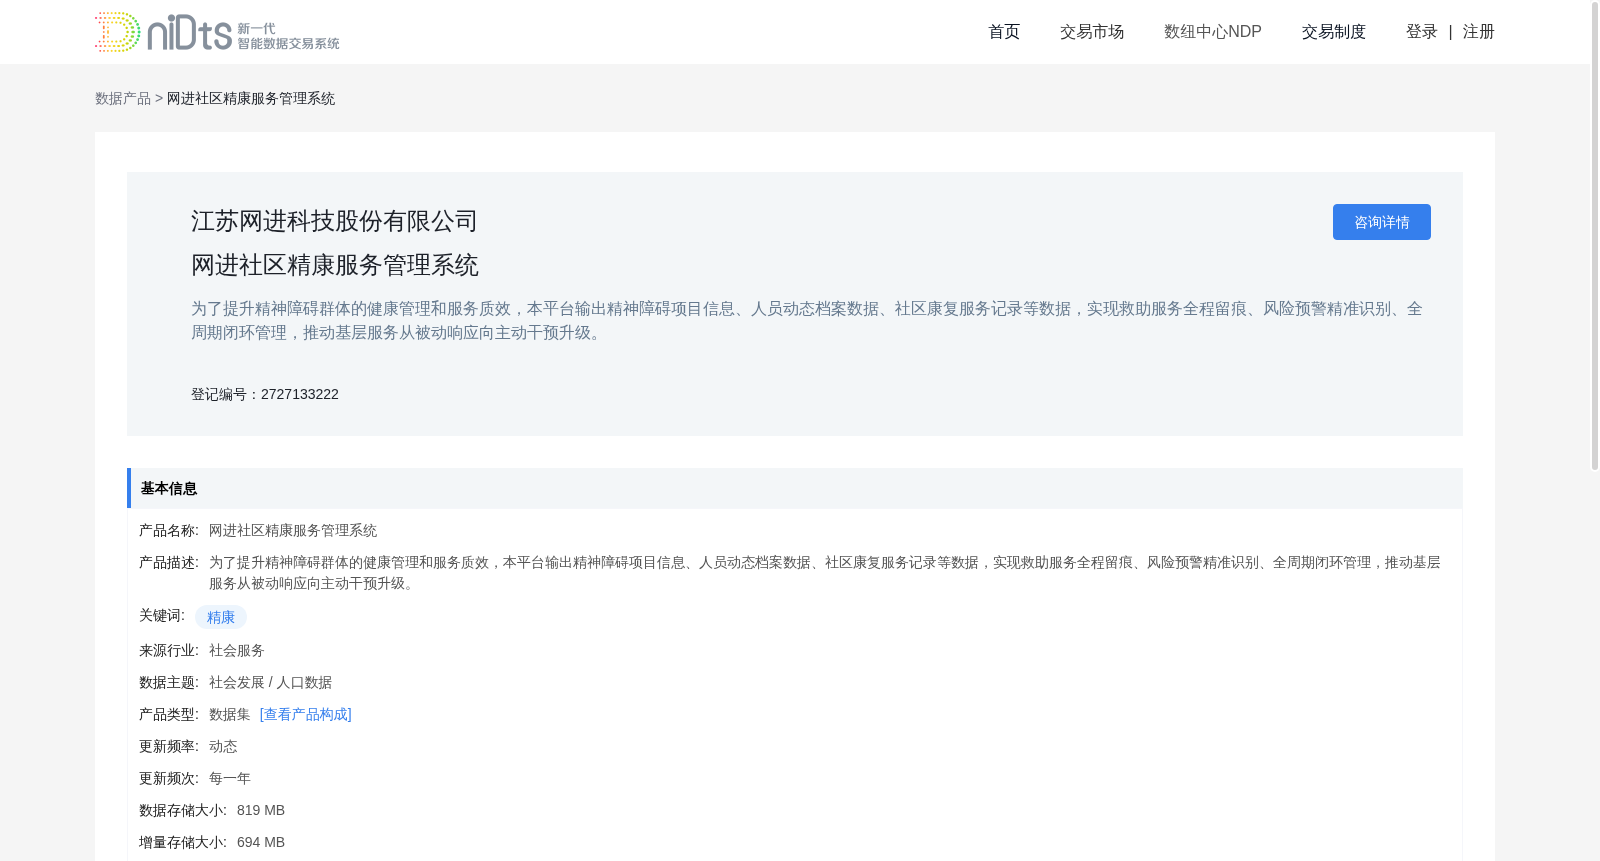Click update frequency value 动态
Image resolution: width=1600 pixels, height=861 pixels.
[223, 746]
